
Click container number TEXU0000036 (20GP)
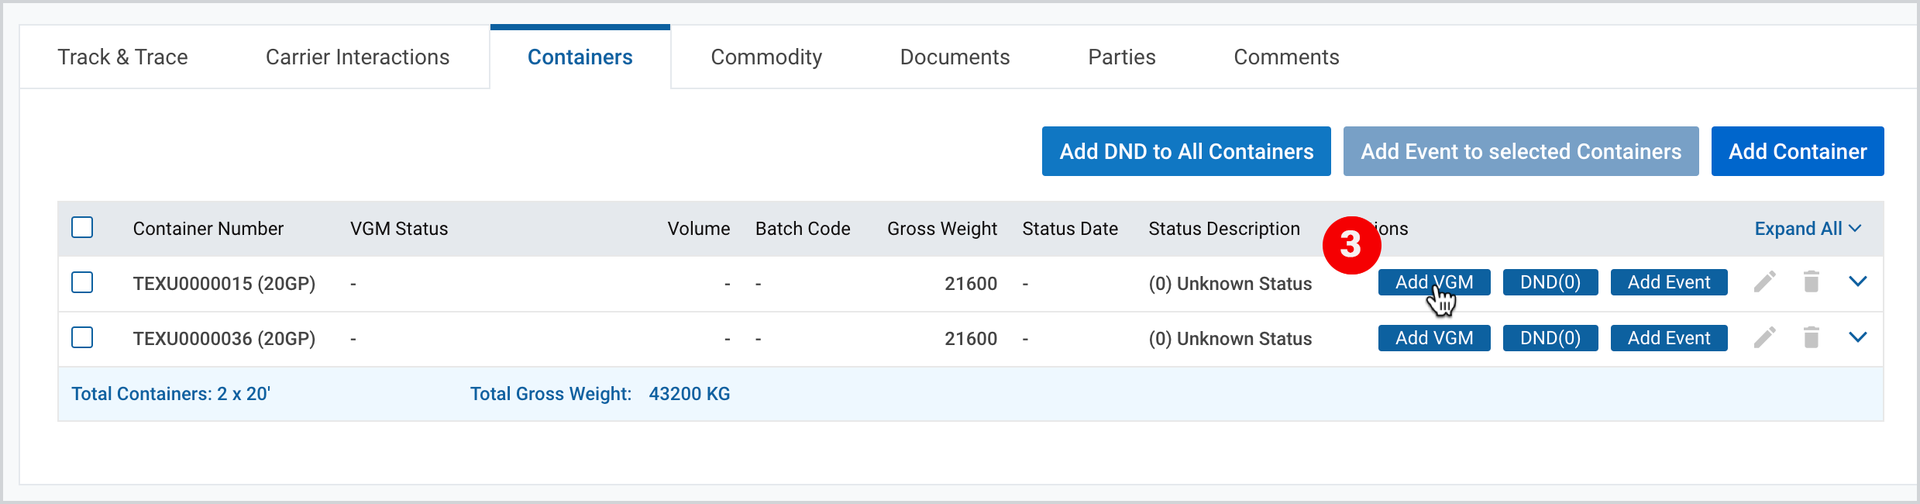tap(224, 339)
